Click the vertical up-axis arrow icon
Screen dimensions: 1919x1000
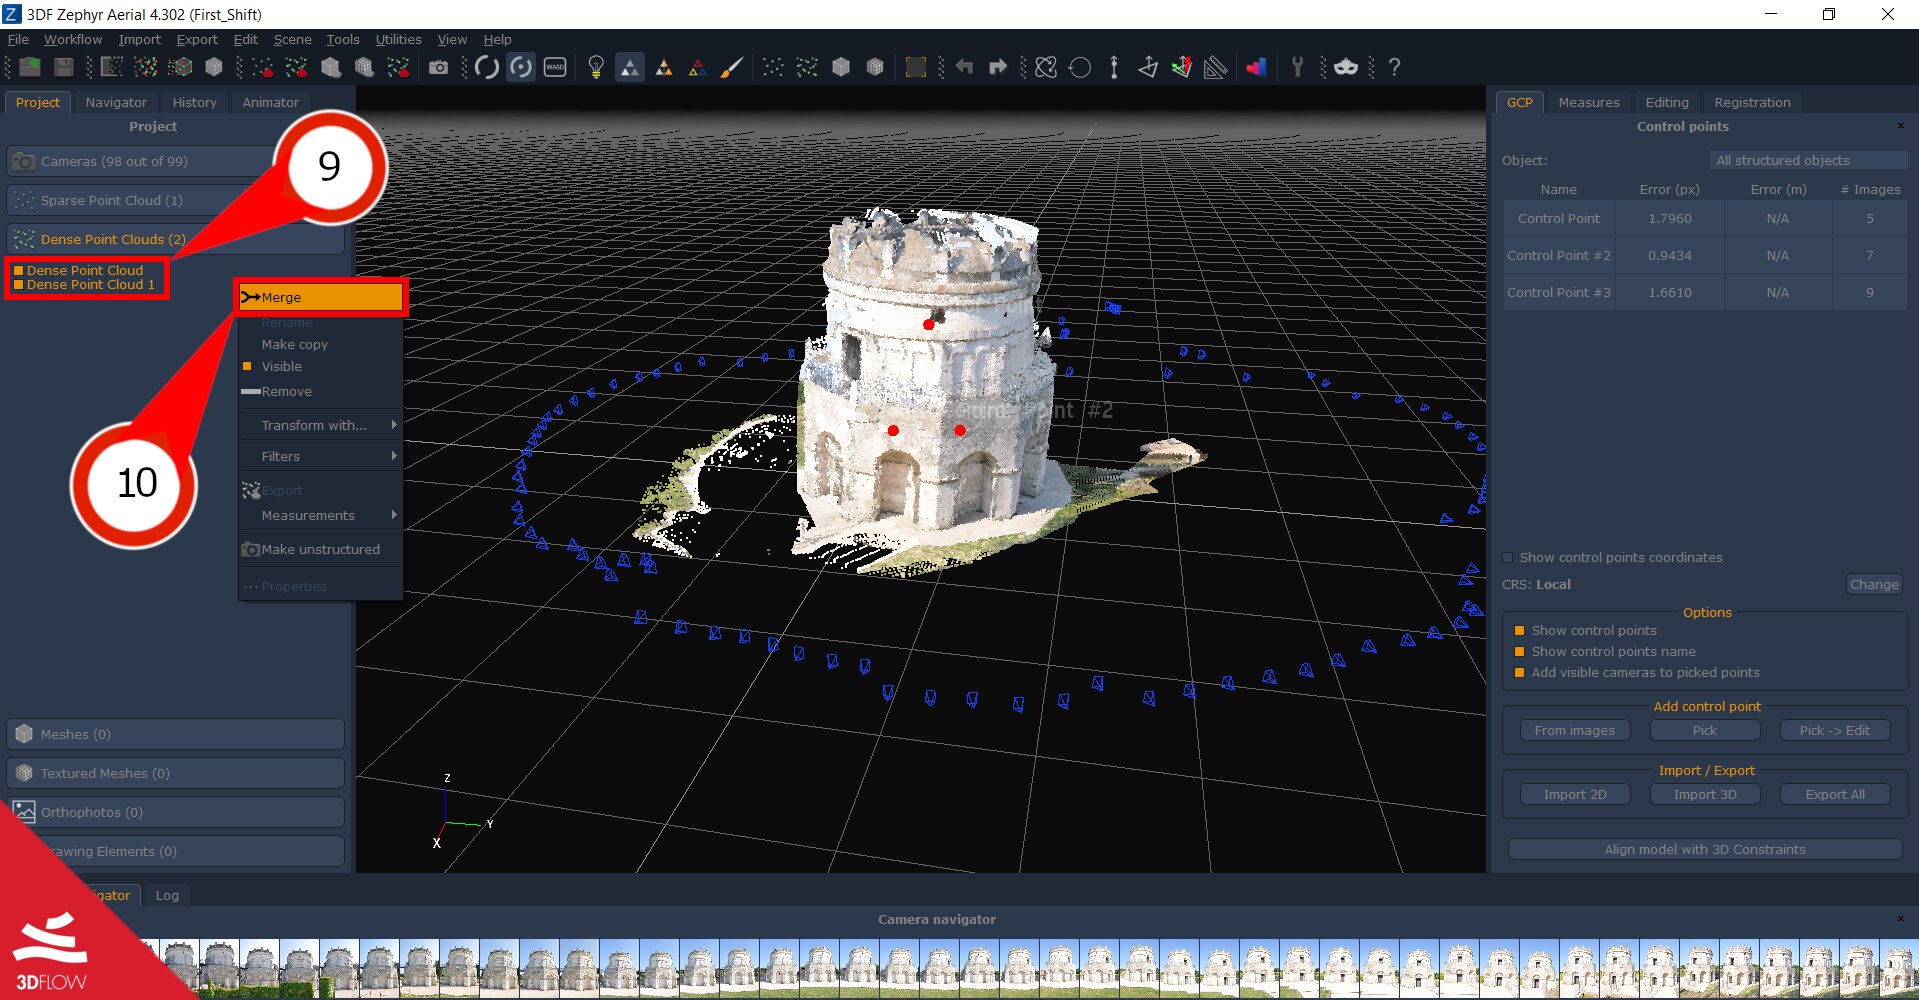(1114, 67)
